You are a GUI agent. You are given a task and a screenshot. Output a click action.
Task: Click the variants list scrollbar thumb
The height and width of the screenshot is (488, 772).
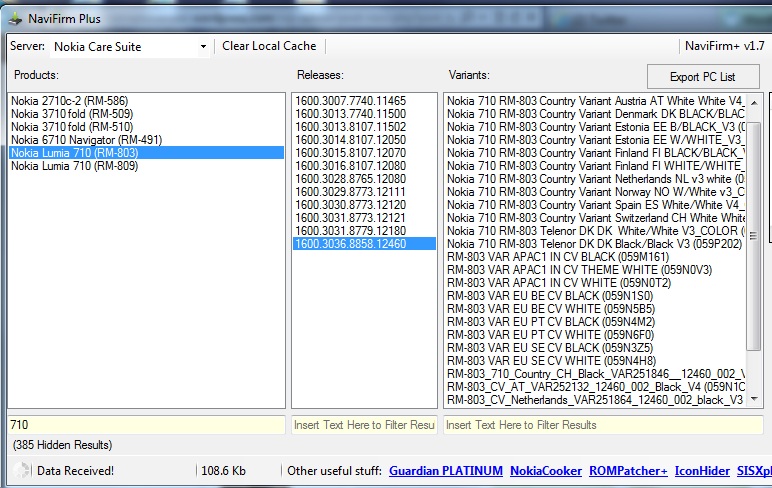(754, 236)
